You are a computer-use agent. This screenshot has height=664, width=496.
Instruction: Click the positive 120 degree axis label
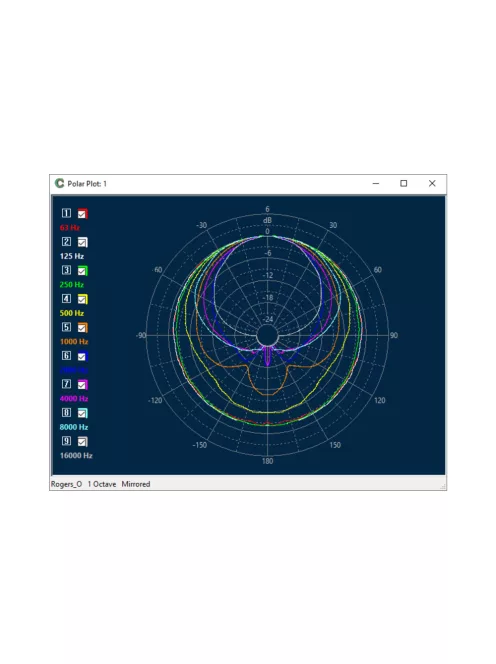pos(380,400)
